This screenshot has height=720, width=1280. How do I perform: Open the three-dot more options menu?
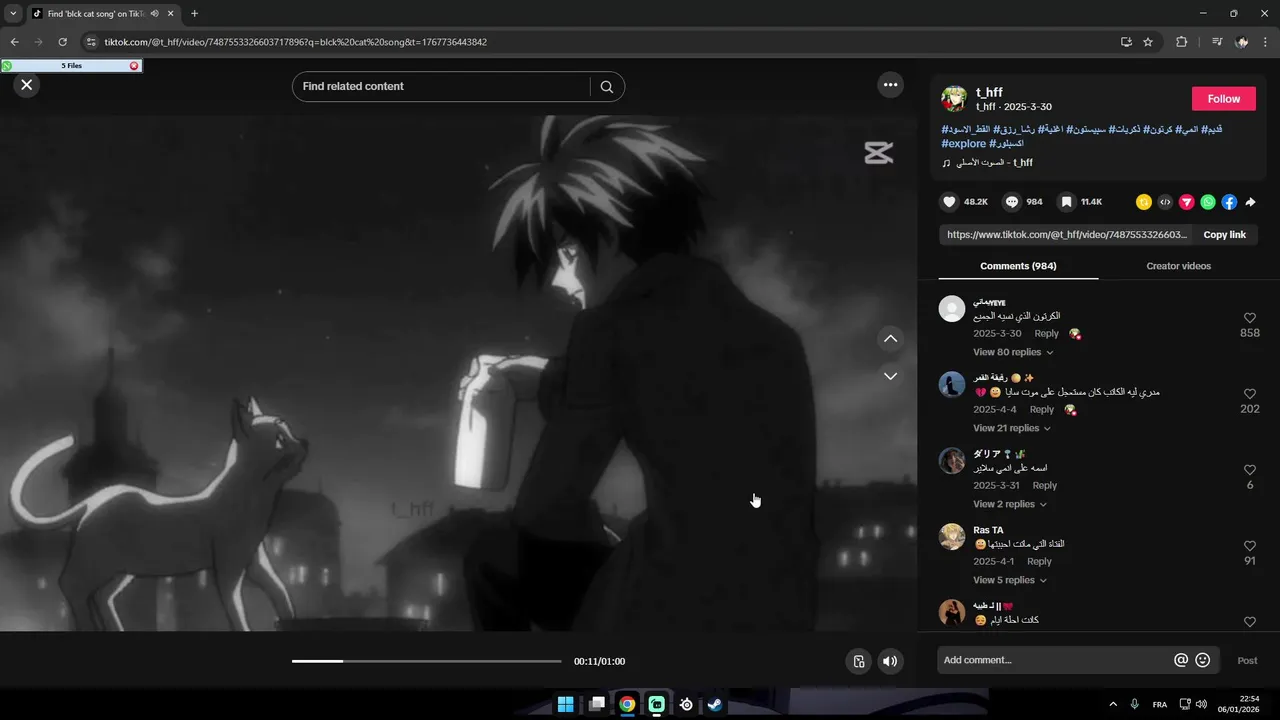point(890,85)
